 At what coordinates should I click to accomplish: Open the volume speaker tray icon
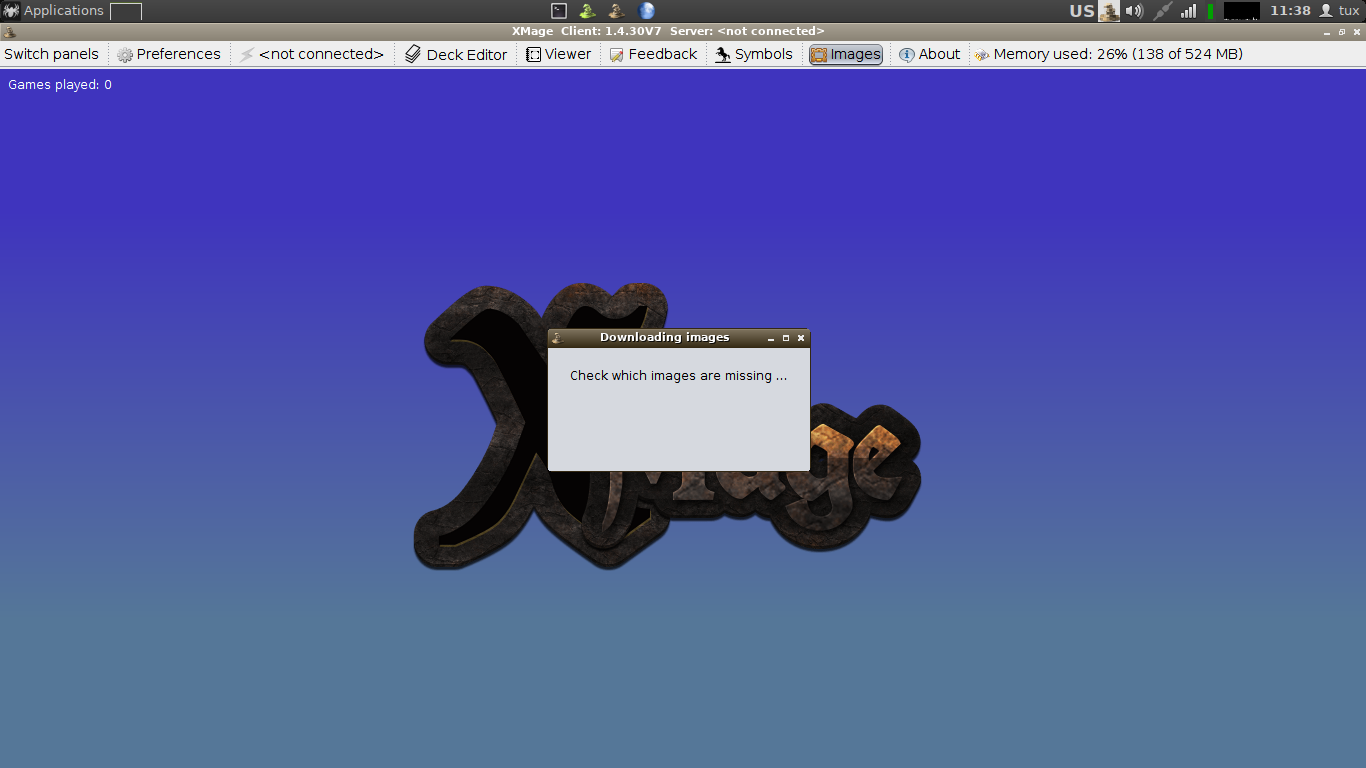tap(1134, 11)
